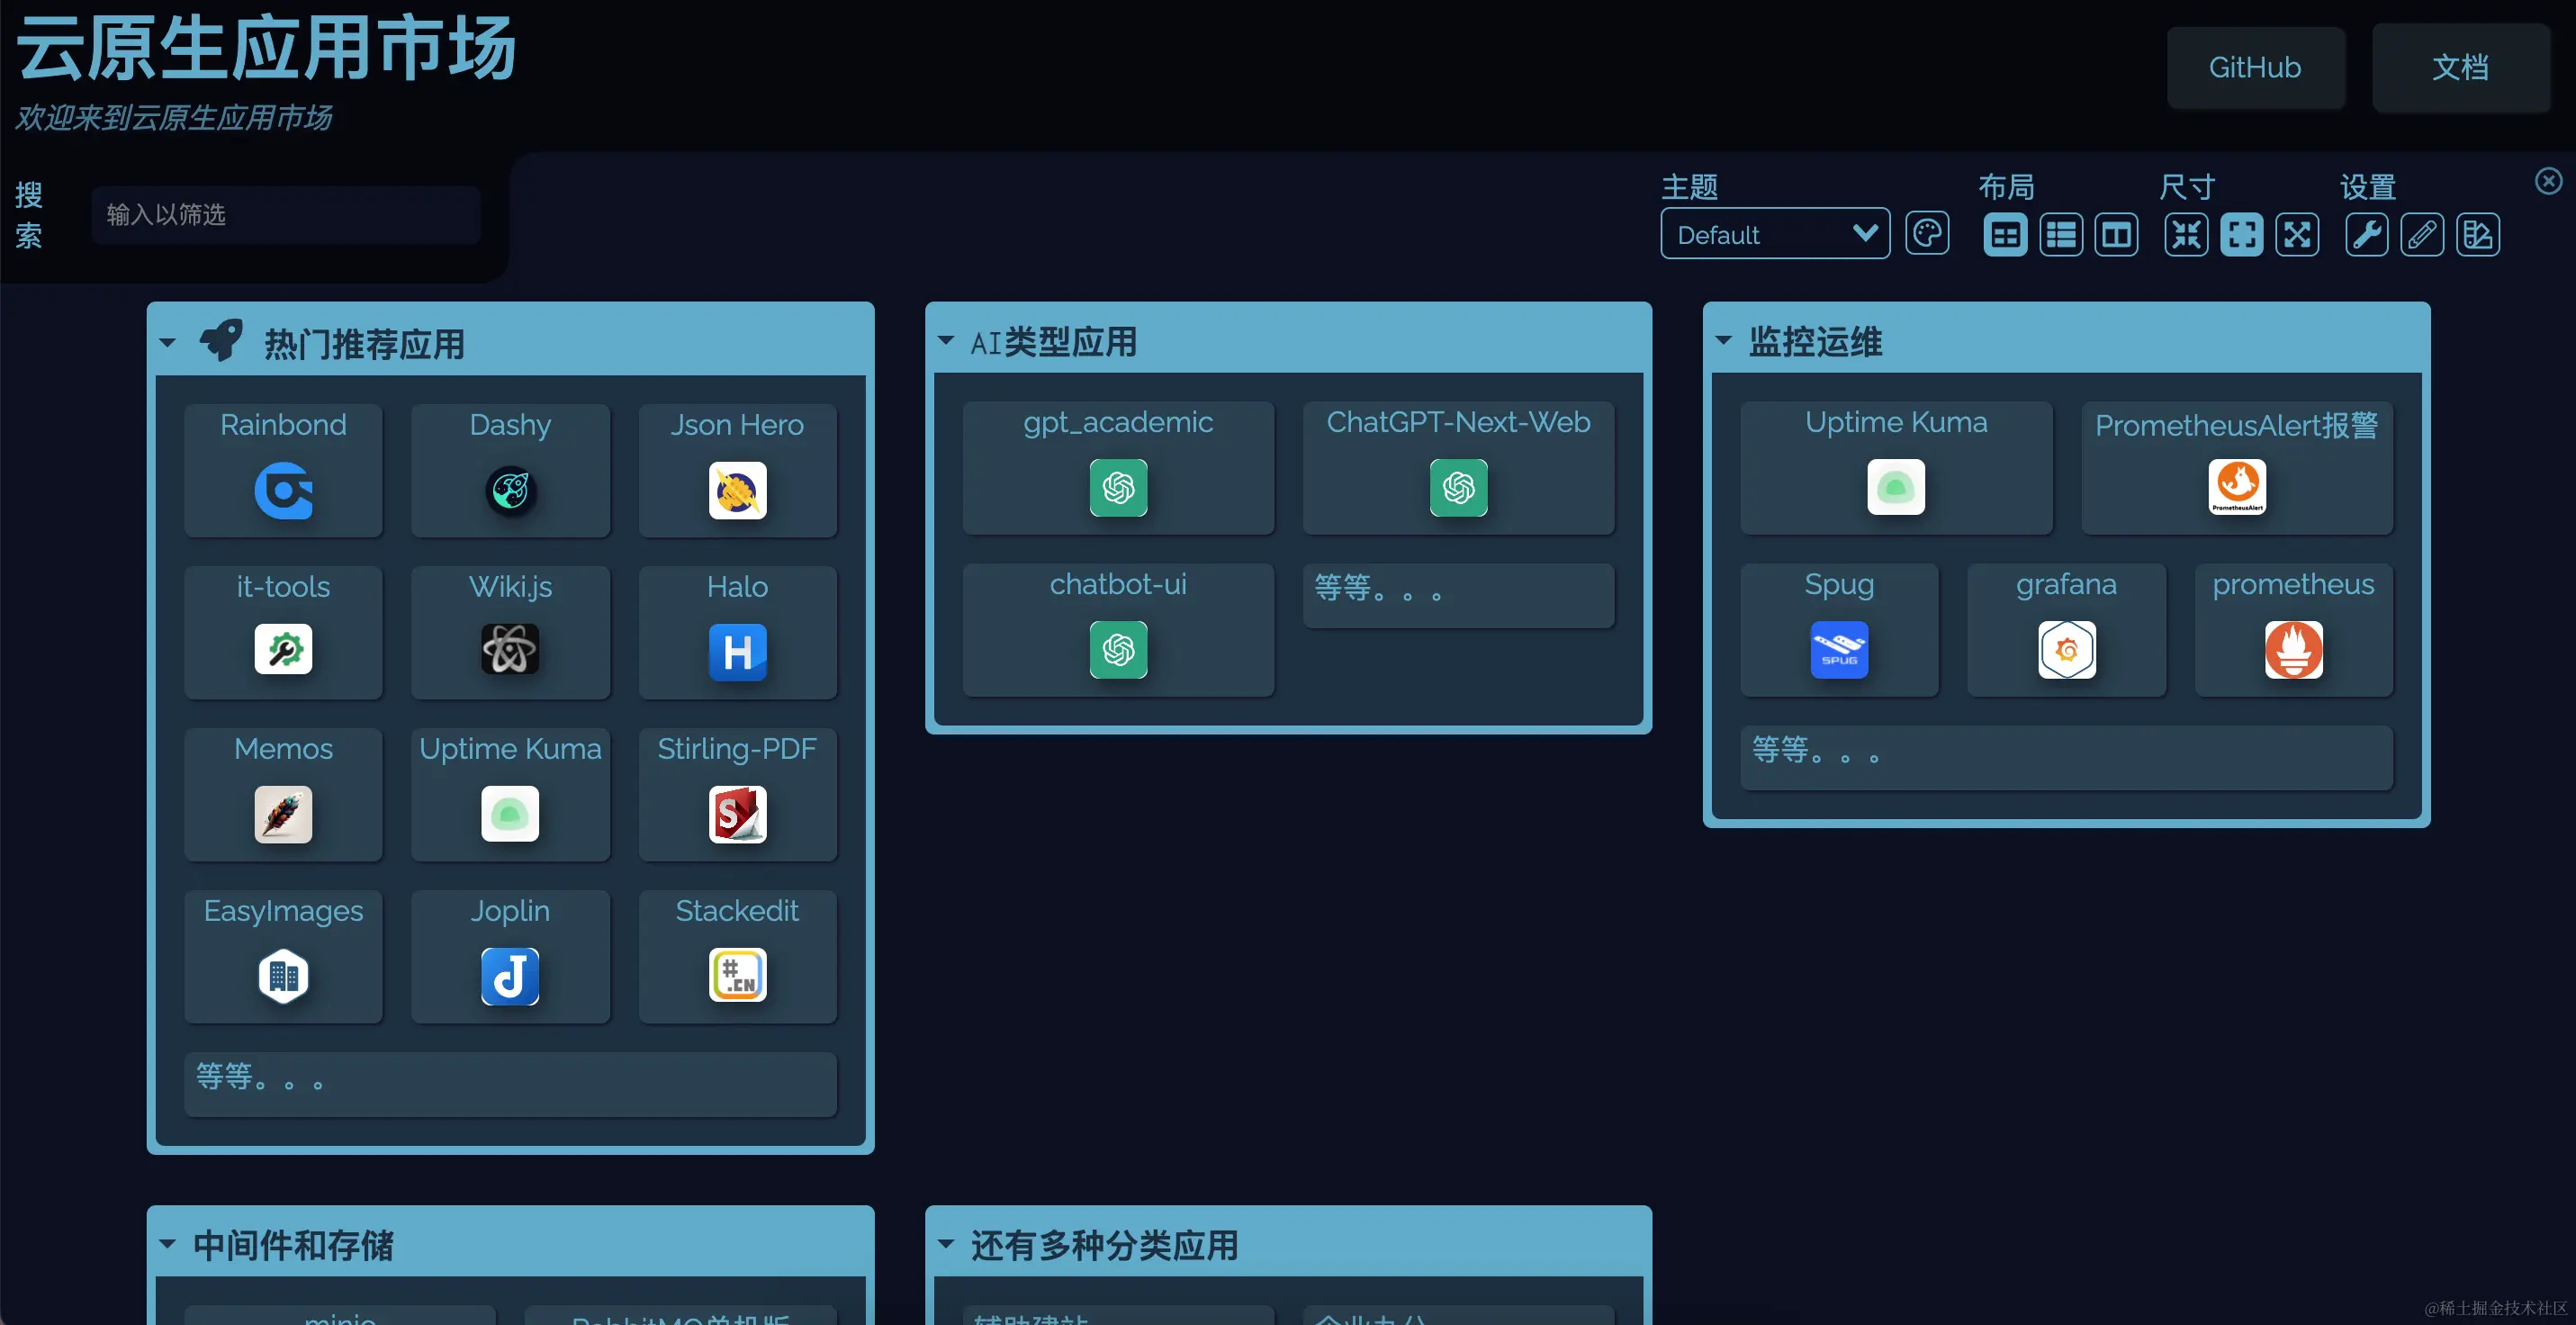Open the Json Hero app icon
Viewport: 2576px width, 1325px height.
coord(737,490)
